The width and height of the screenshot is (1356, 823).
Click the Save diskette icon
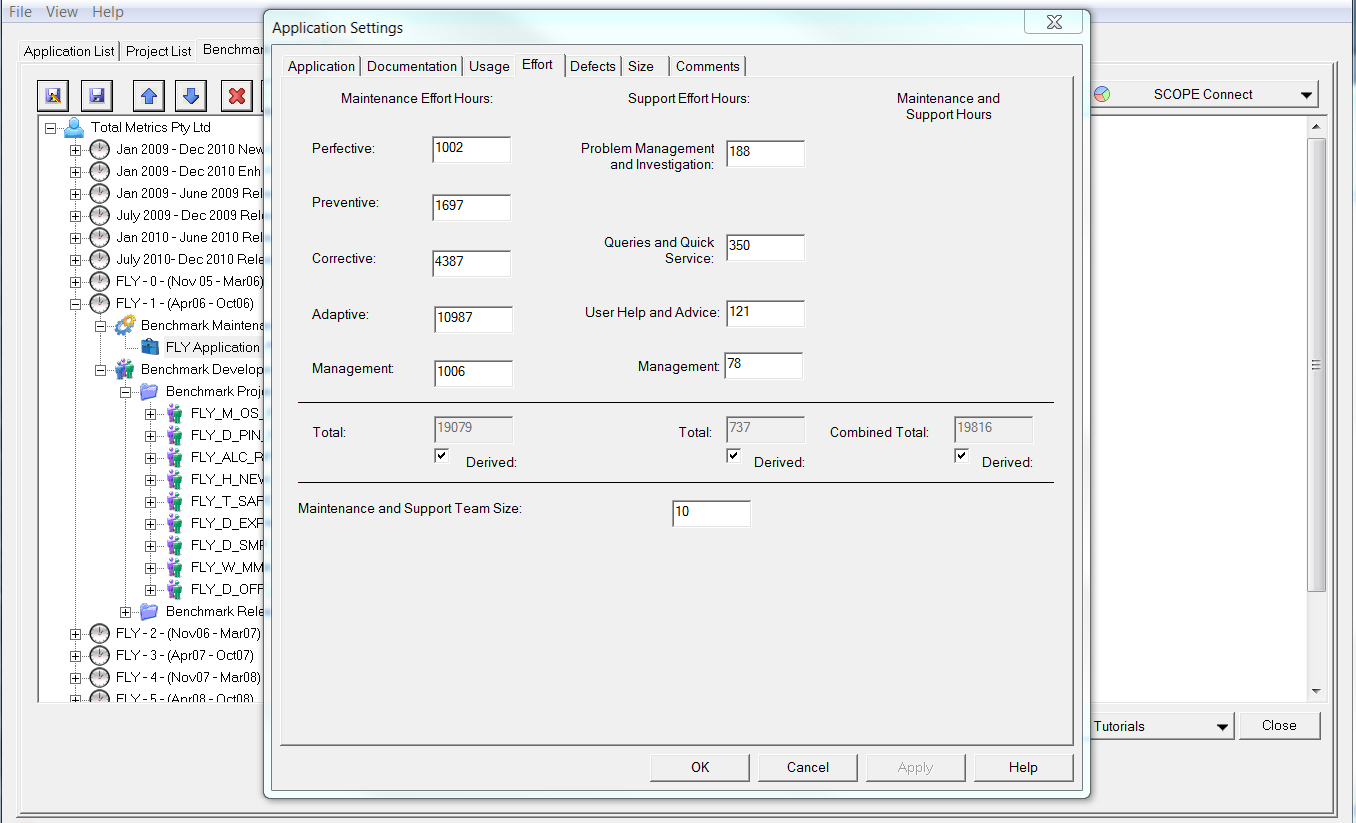click(95, 95)
